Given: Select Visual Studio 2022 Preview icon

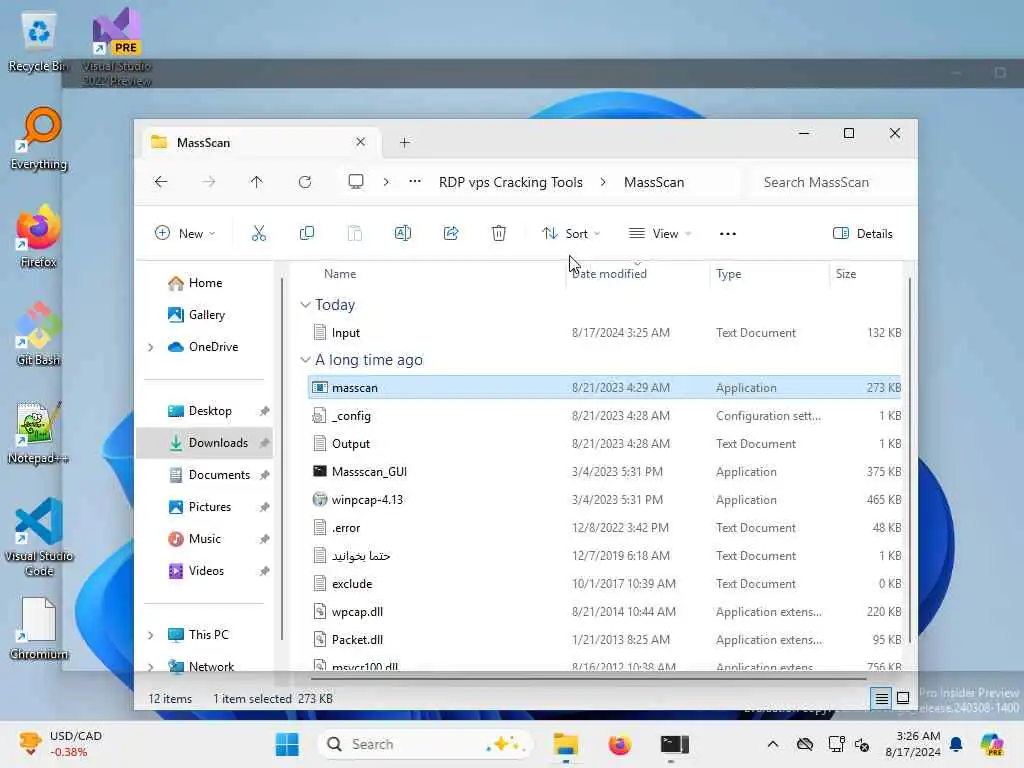Looking at the screenshot, I should [x=117, y=47].
